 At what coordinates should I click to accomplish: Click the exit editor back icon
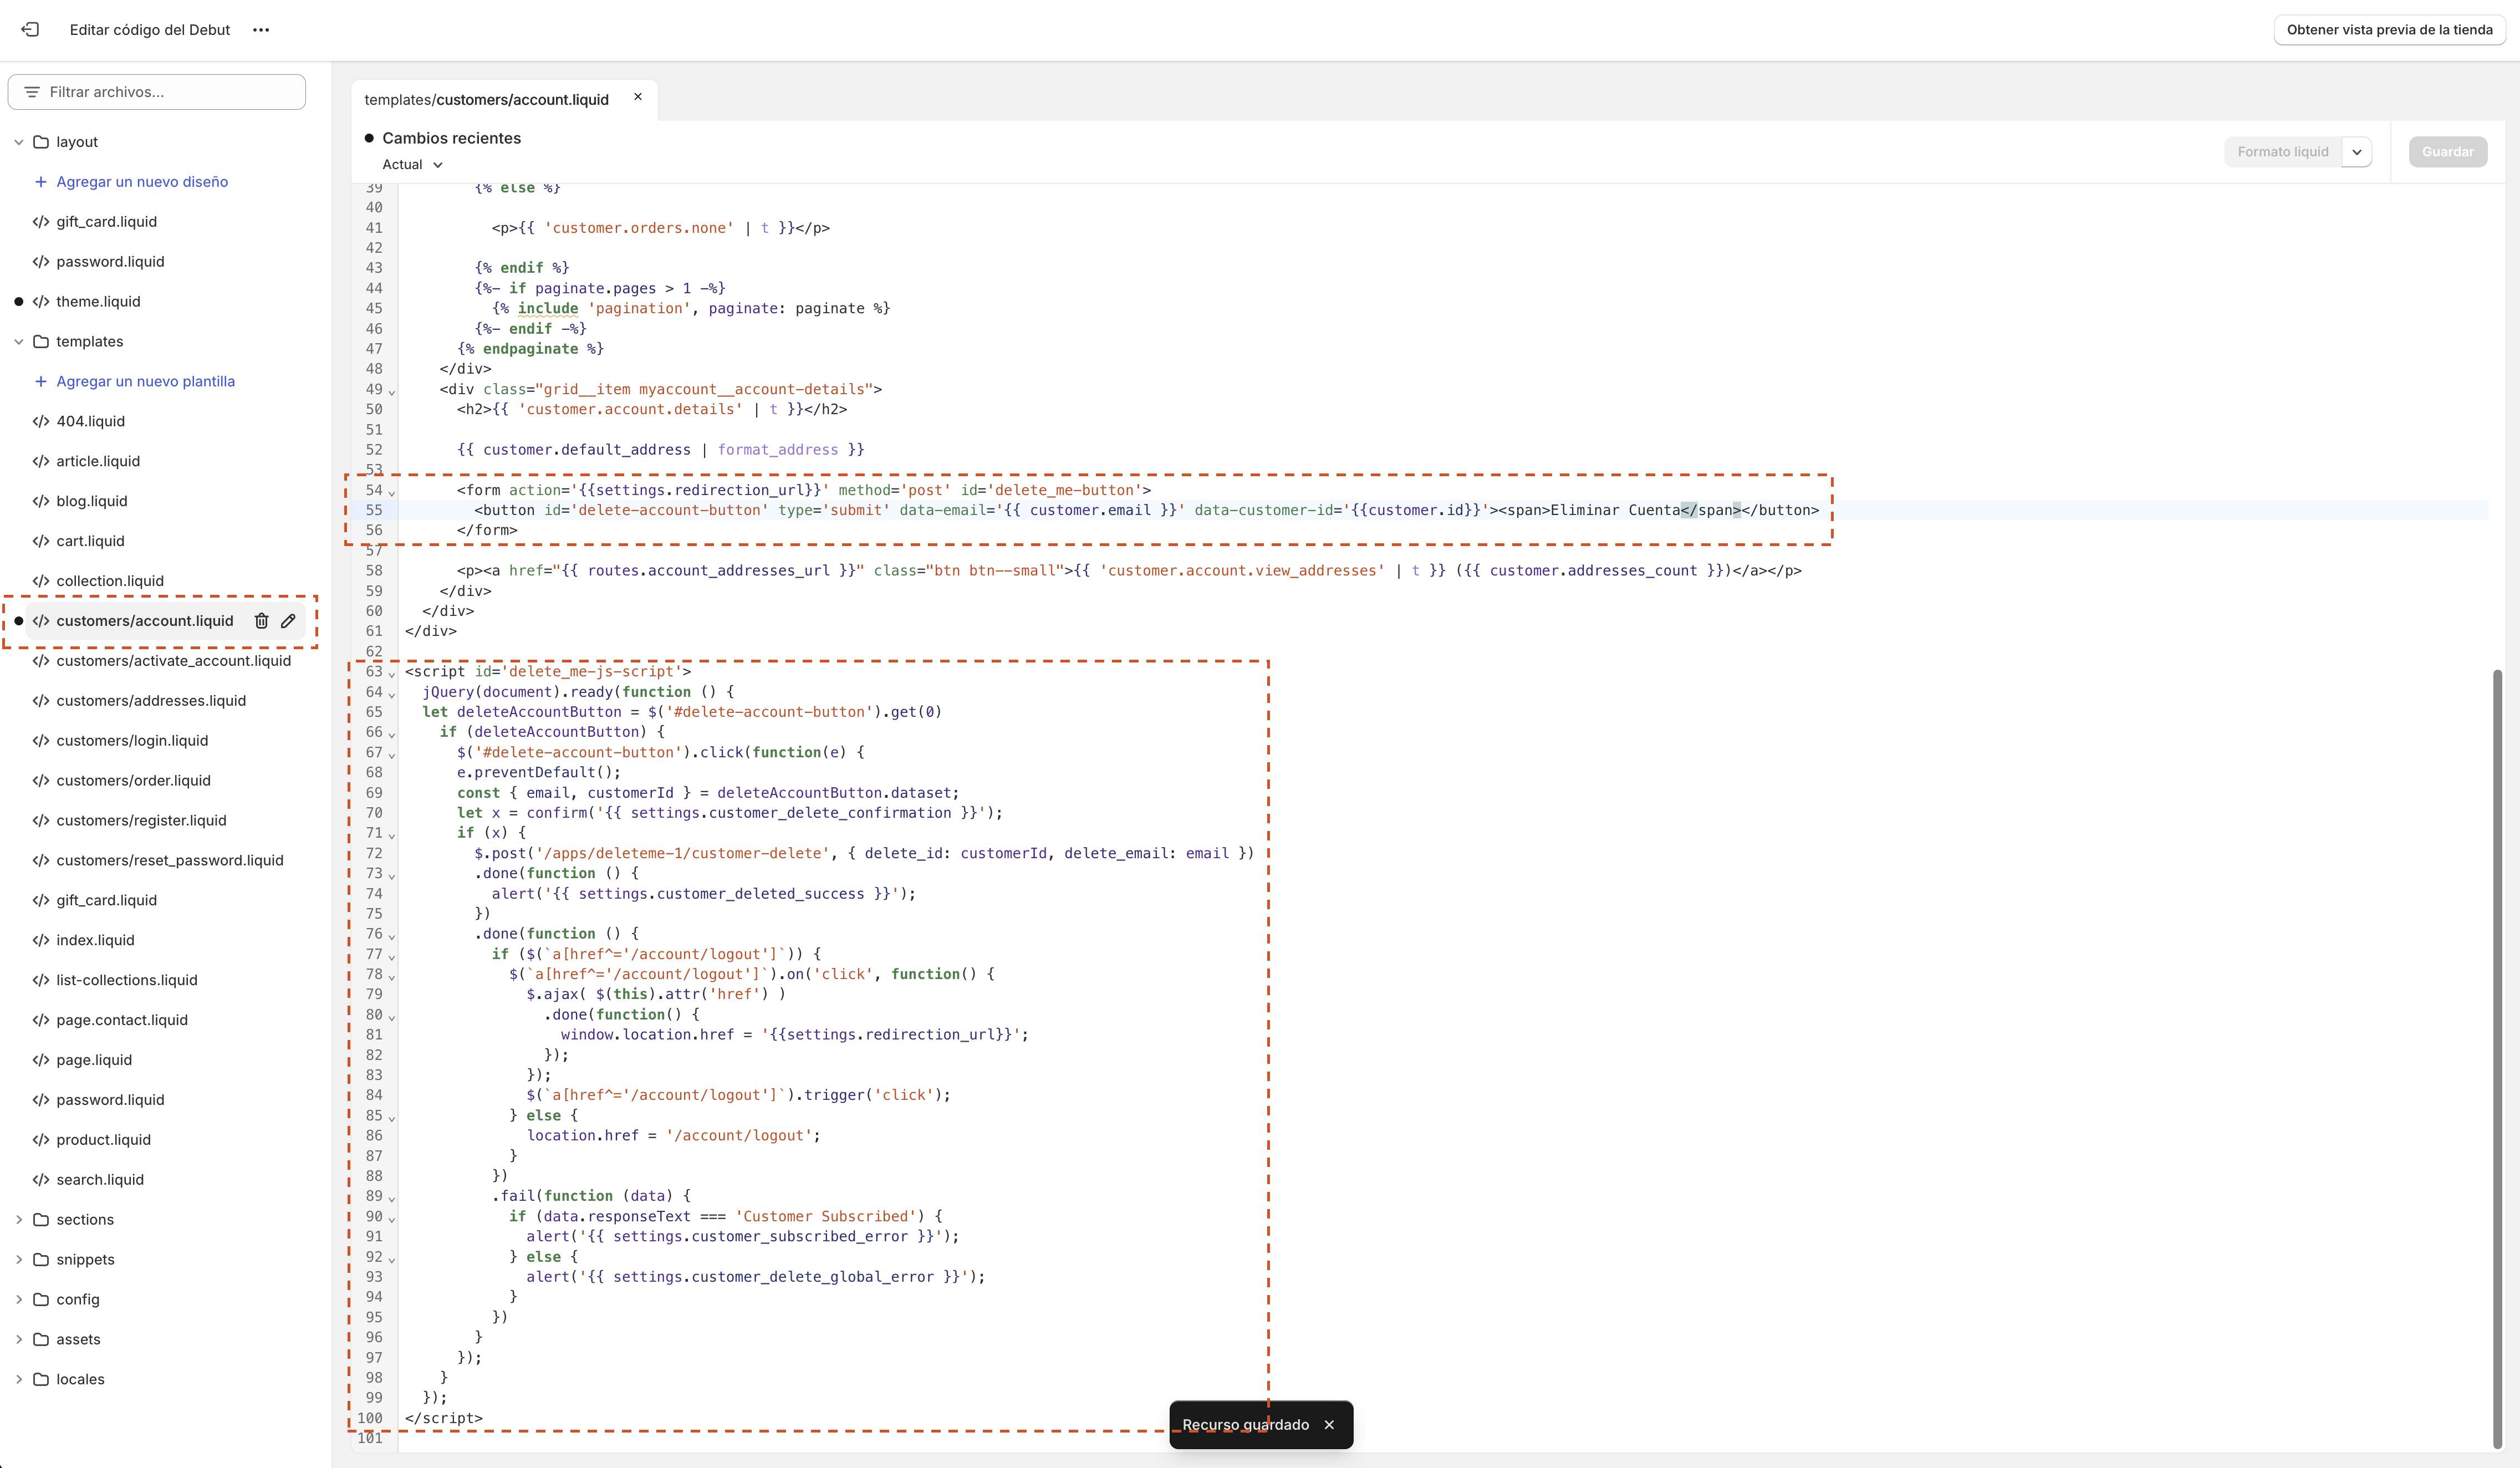(30, 30)
